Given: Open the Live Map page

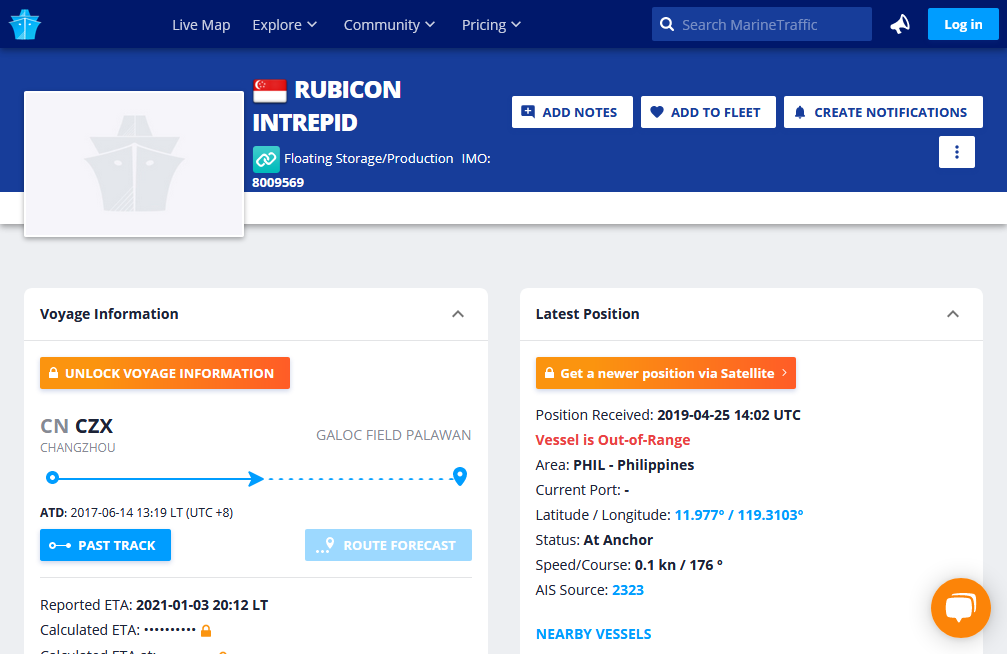Looking at the screenshot, I should (201, 25).
